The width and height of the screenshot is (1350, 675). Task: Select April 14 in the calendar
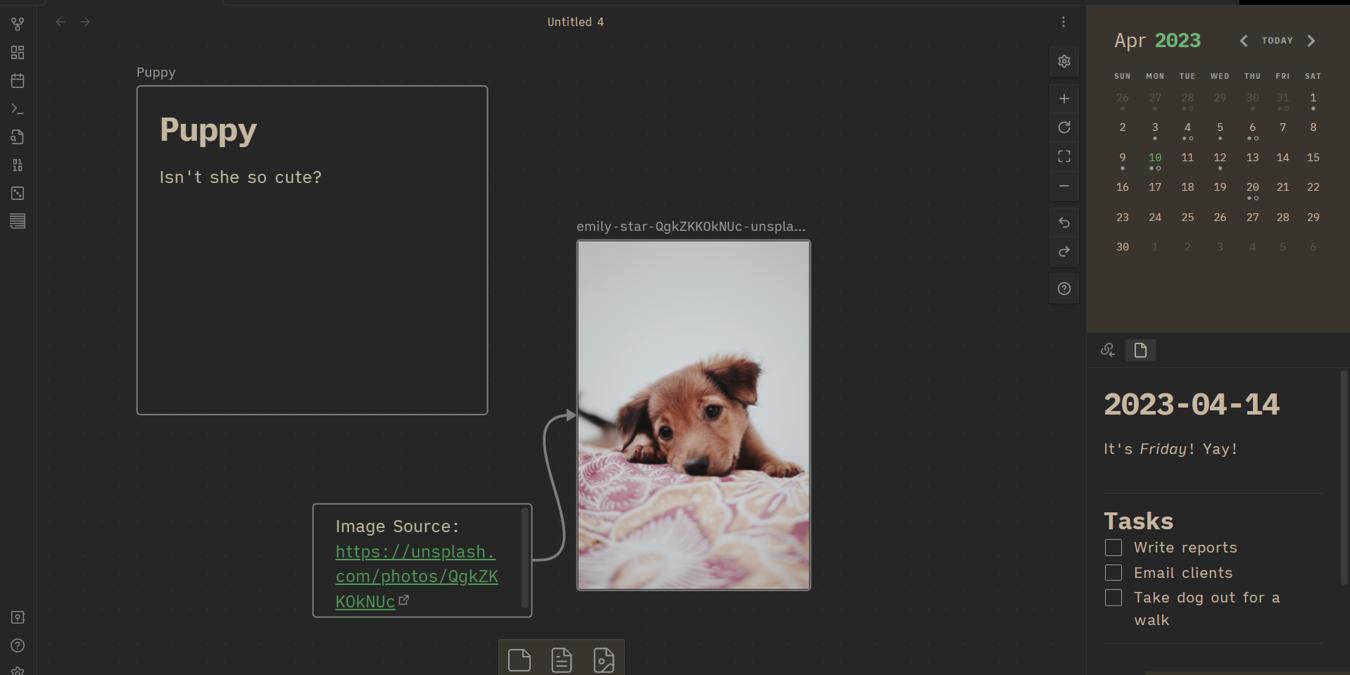tap(1283, 157)
